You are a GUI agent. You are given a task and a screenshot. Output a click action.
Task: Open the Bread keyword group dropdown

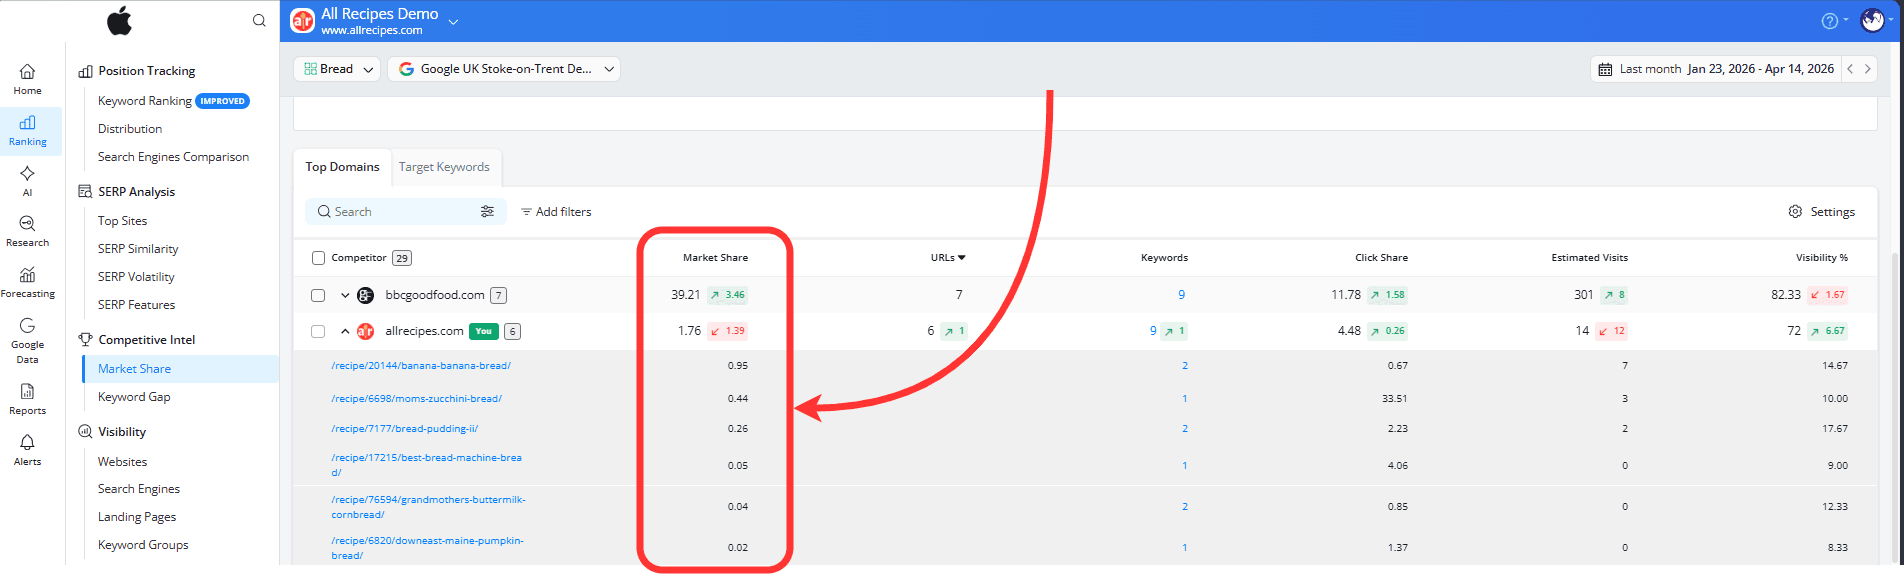click(x=337, y=69)
